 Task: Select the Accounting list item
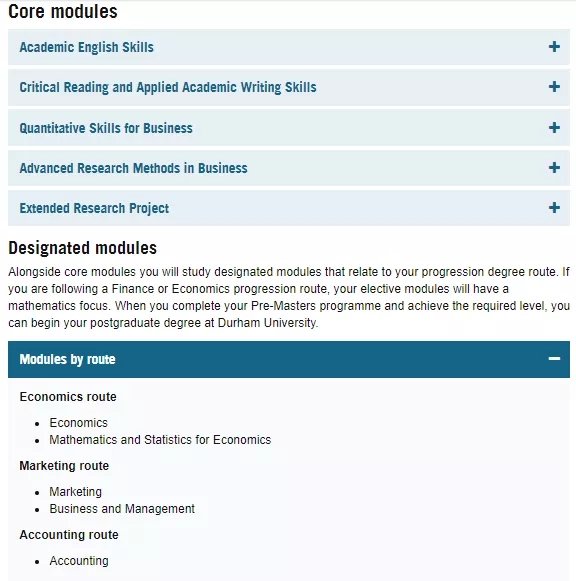coord(79,561)
